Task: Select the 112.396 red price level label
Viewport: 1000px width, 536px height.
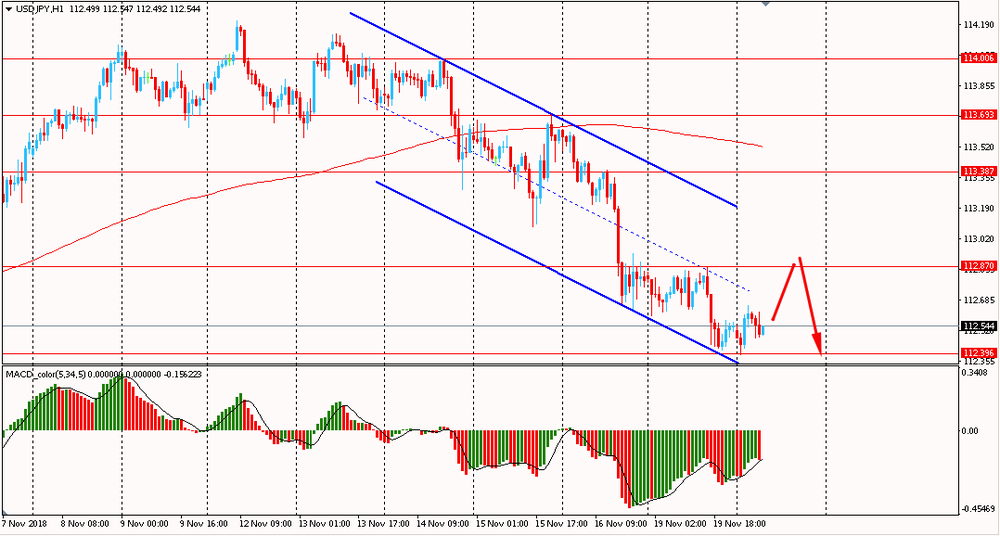Action: click(979, 353)
